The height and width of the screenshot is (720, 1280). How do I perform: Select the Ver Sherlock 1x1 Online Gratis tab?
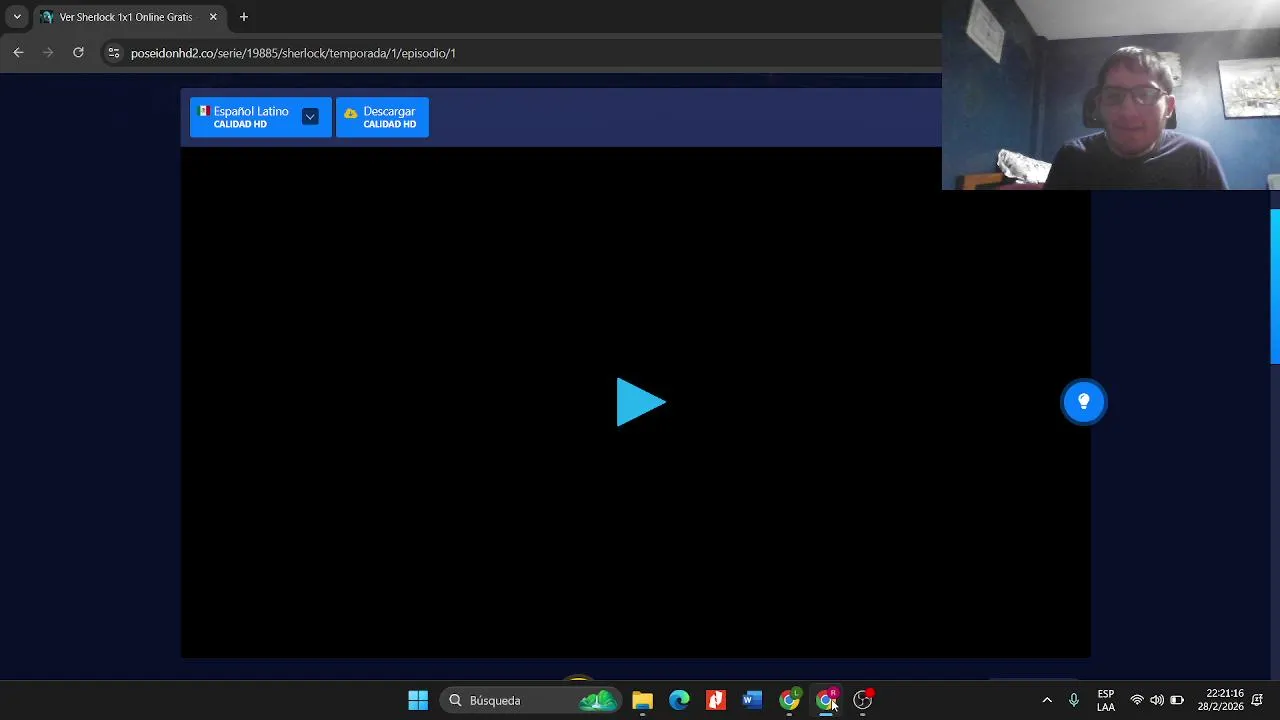coord(126,17)
